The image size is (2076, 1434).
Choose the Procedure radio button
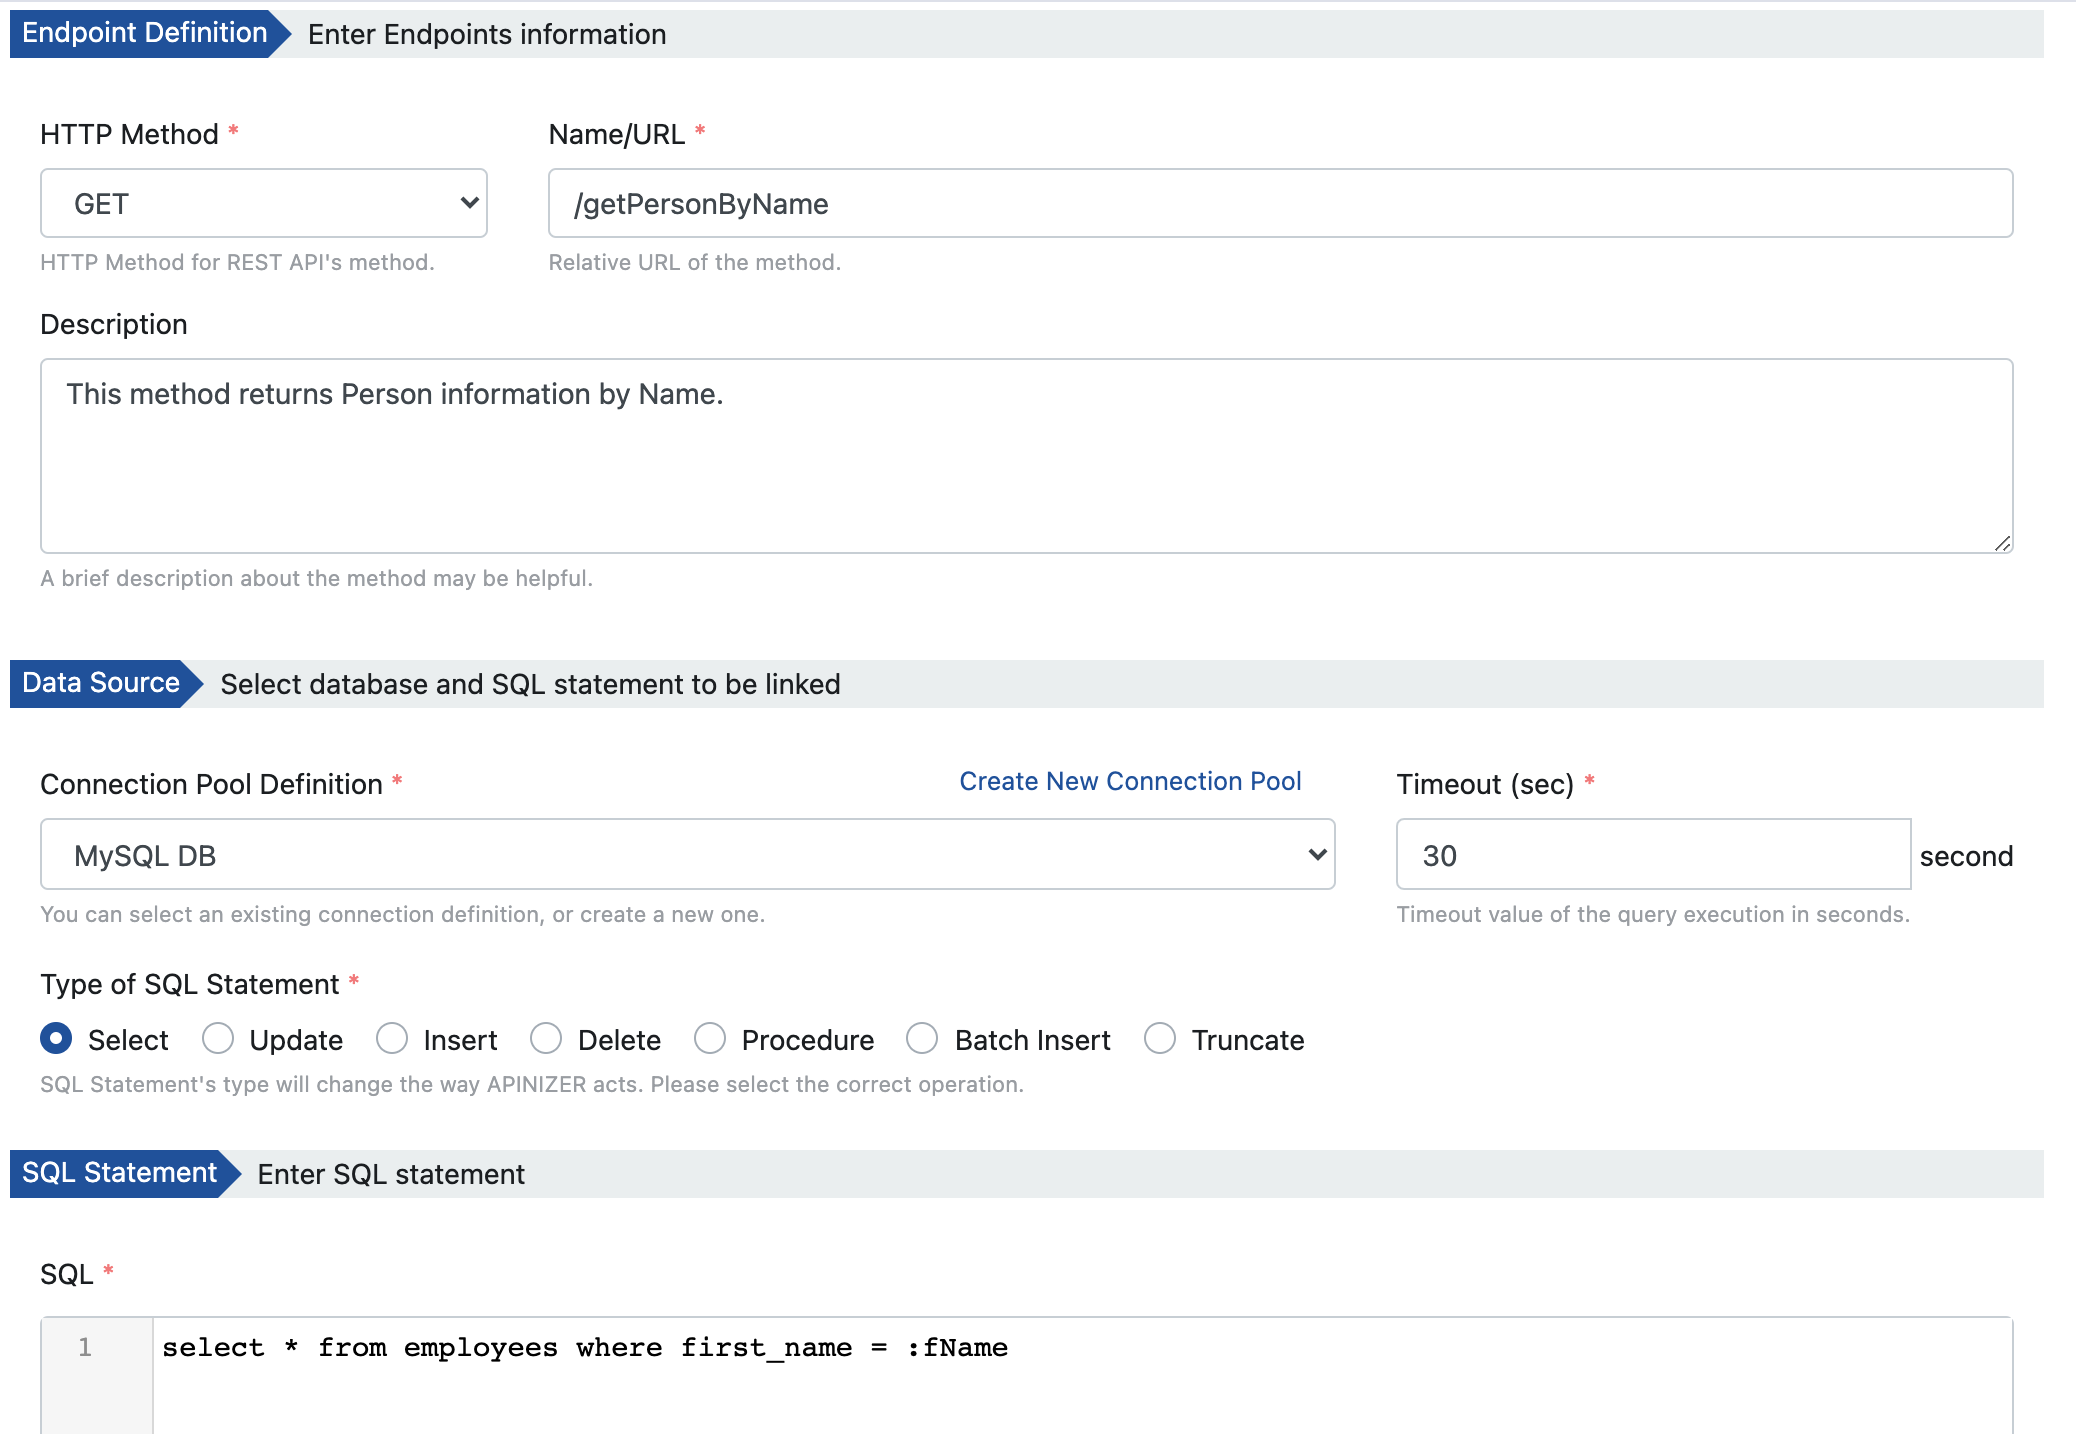tap(710, 1039)
